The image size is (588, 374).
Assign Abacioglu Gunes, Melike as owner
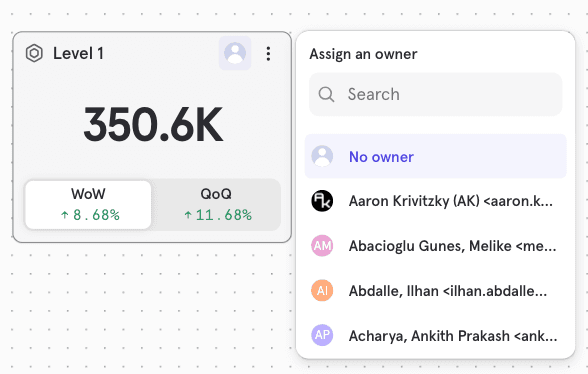coord(435,246)
